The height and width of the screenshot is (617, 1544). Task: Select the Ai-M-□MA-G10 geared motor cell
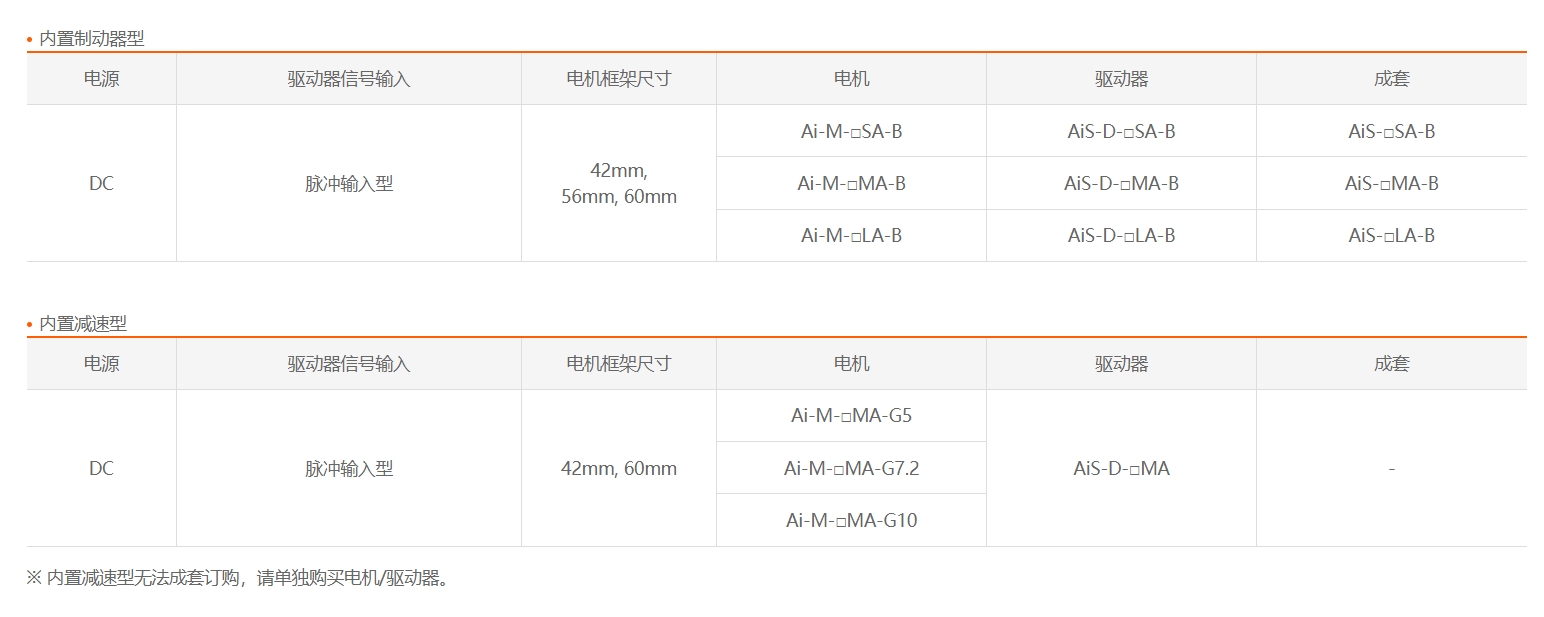[x=851, y=520]
